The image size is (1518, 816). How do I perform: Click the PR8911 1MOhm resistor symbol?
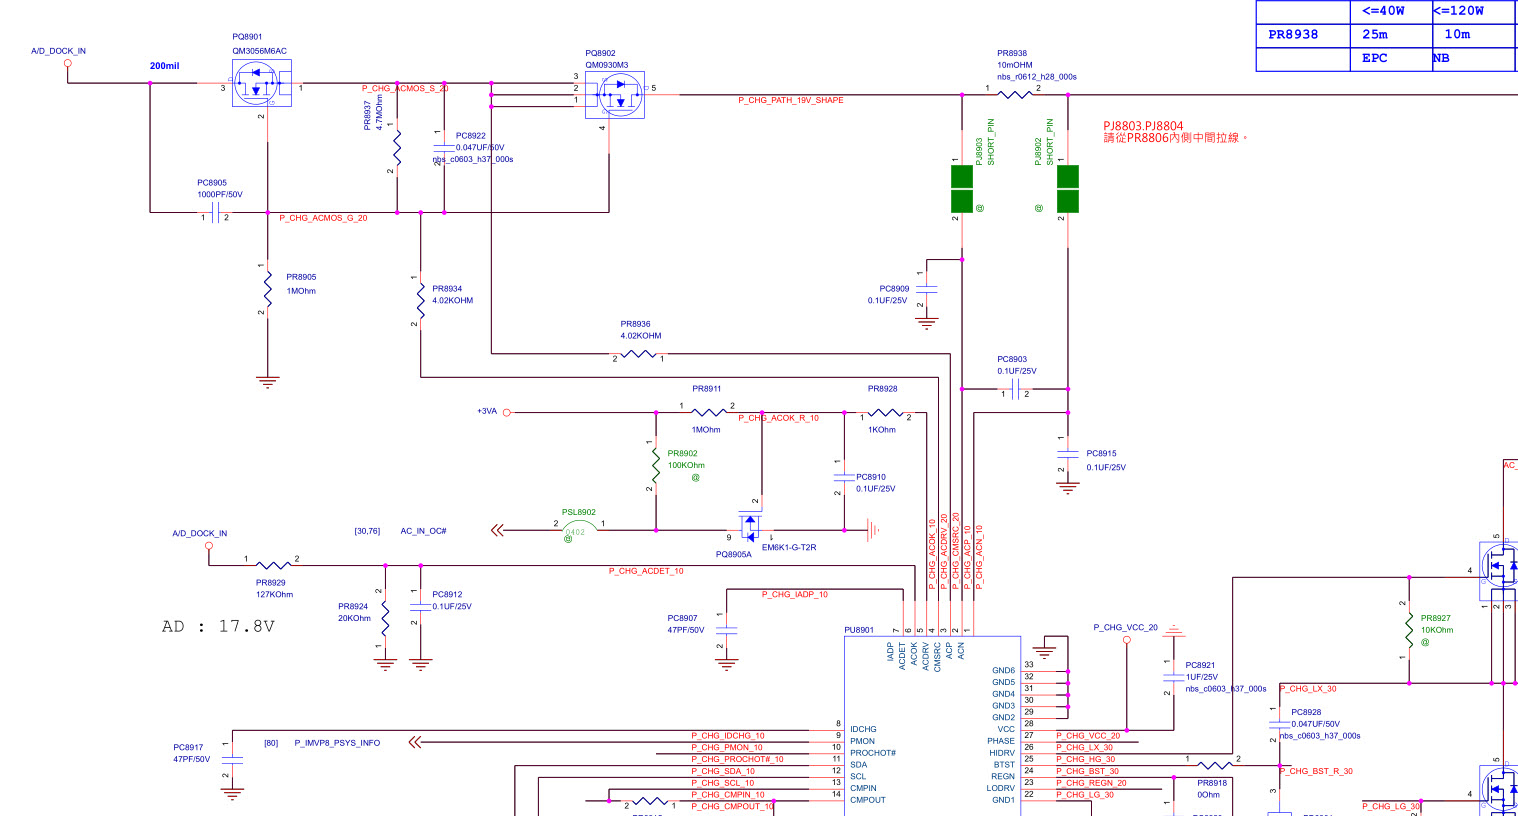click(x=708, y=412)
